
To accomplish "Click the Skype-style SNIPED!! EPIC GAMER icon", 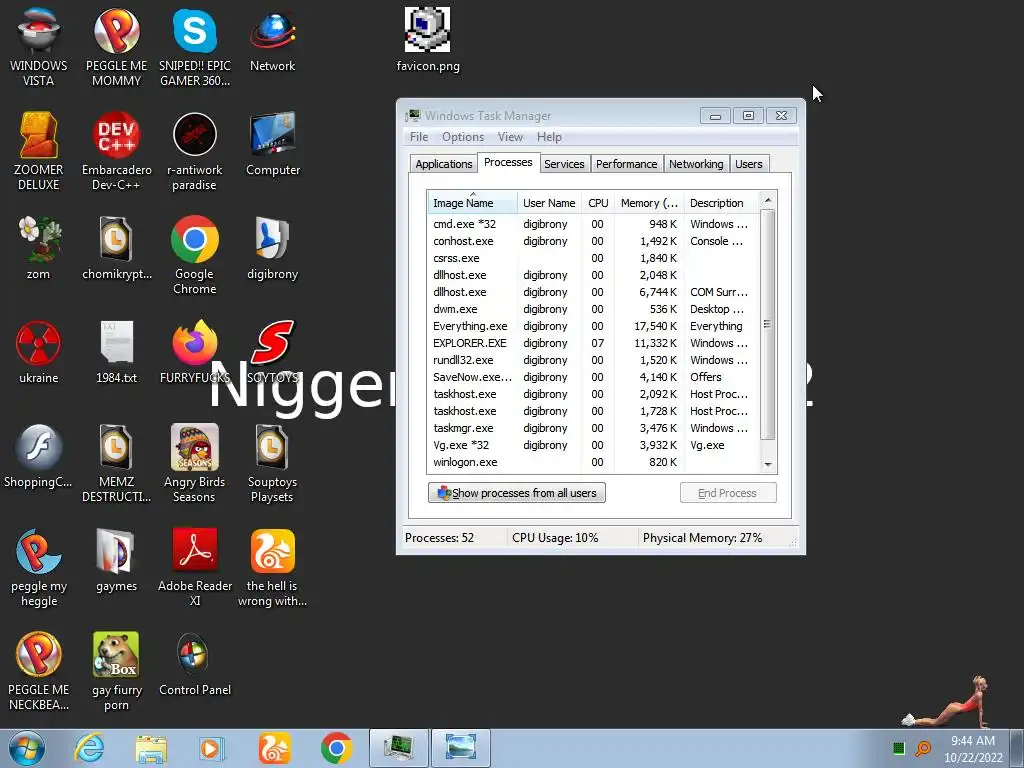I will [x=195, y=47].
